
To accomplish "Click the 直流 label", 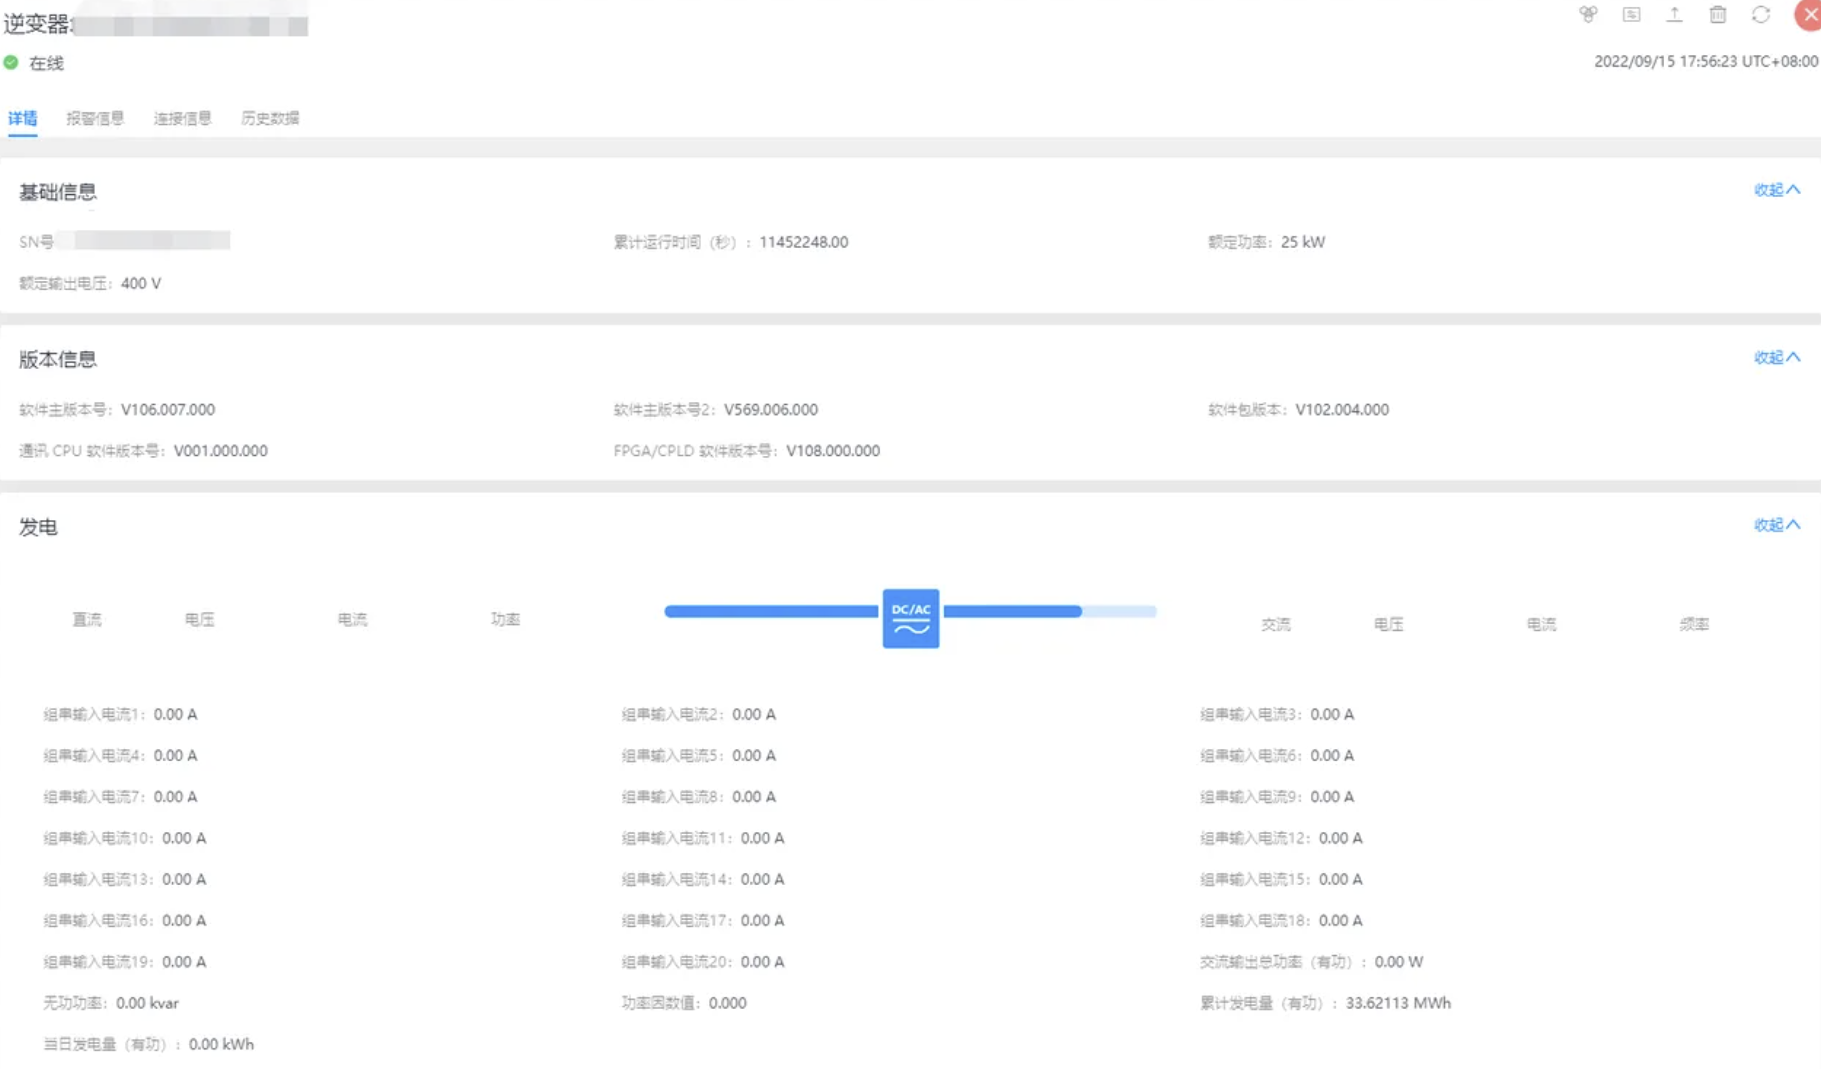I will pyautogui.click(x=87, y=619).
